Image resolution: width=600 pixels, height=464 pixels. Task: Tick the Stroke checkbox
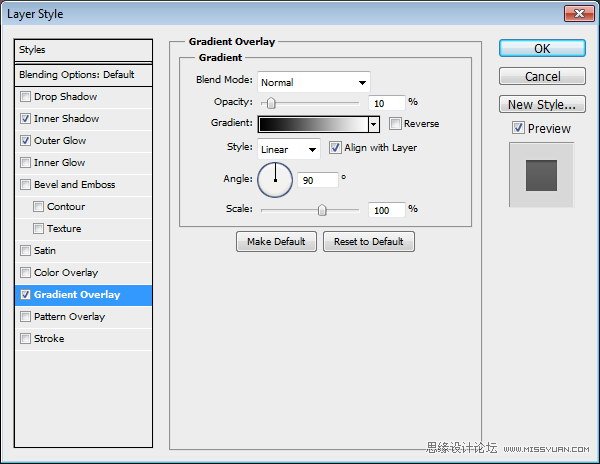[x=25, y=339]
